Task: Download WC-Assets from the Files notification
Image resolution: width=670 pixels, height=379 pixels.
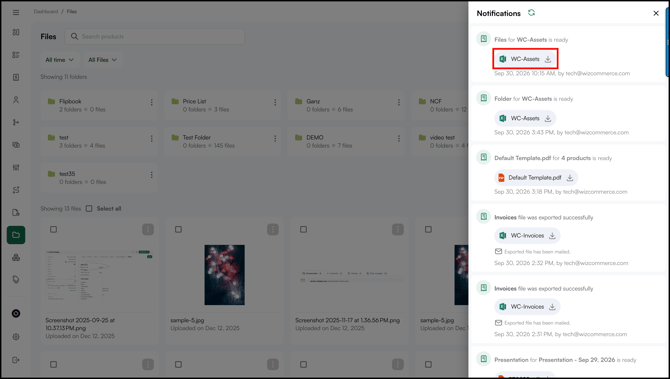Action: click(548, 59)
